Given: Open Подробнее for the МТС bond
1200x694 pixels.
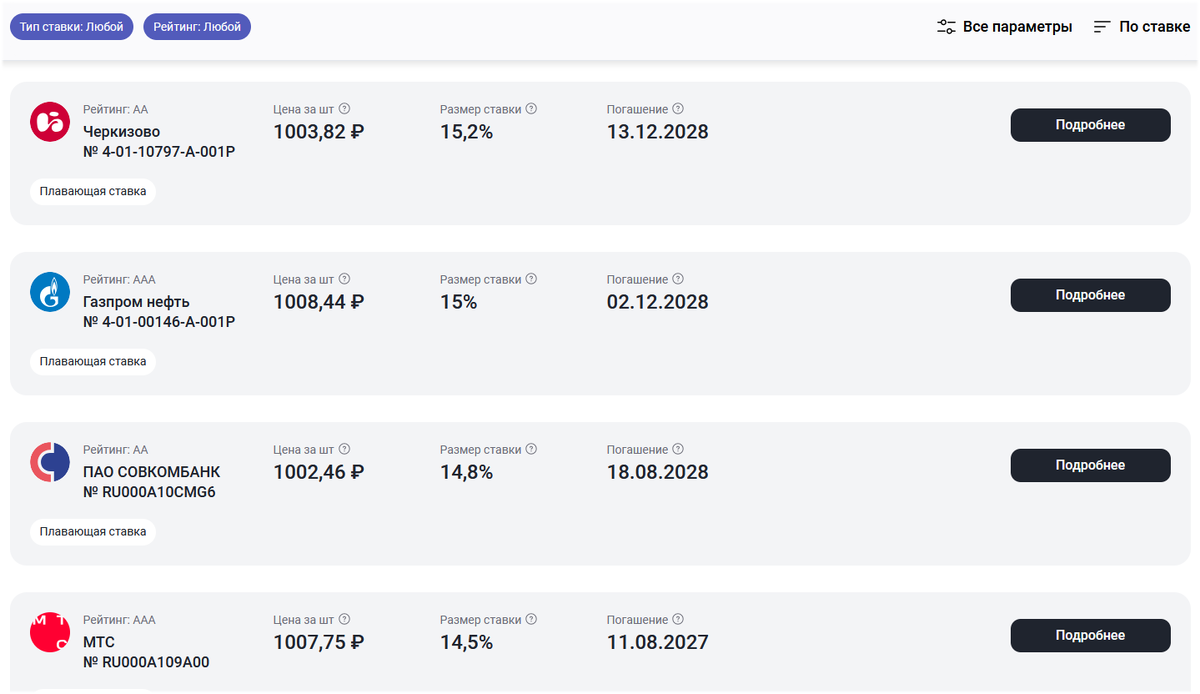Looking at the screenshot, I should [1090, 635].
